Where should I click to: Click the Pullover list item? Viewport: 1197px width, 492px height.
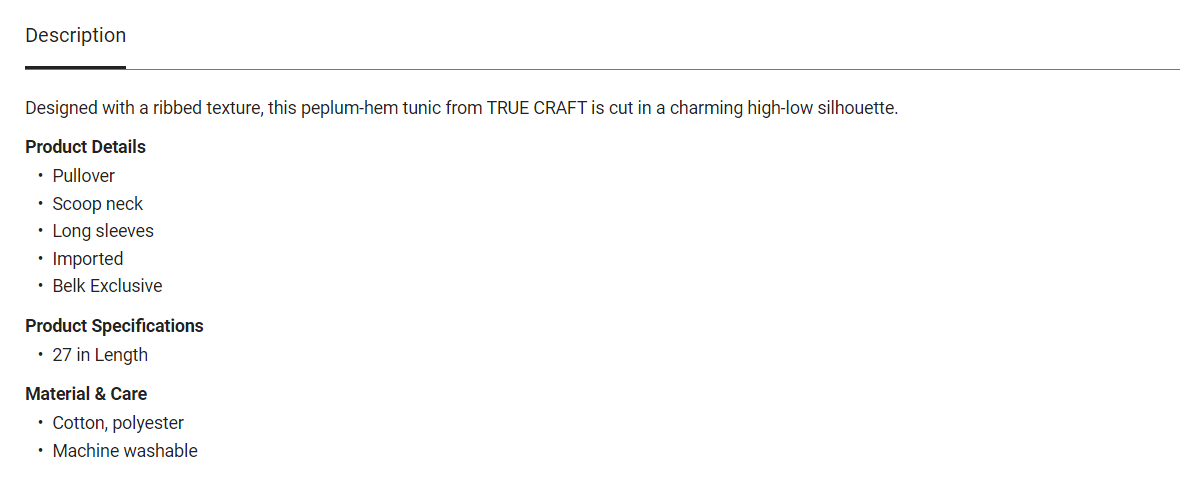[x=84, y=176]
